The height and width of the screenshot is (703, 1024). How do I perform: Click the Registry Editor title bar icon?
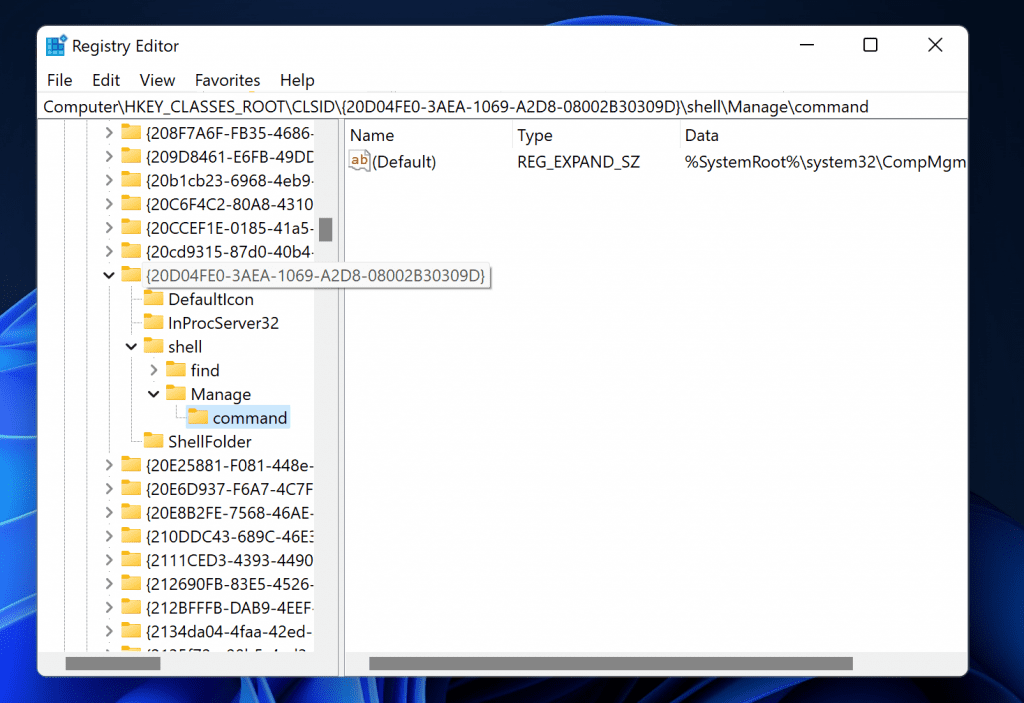[55, 45]
